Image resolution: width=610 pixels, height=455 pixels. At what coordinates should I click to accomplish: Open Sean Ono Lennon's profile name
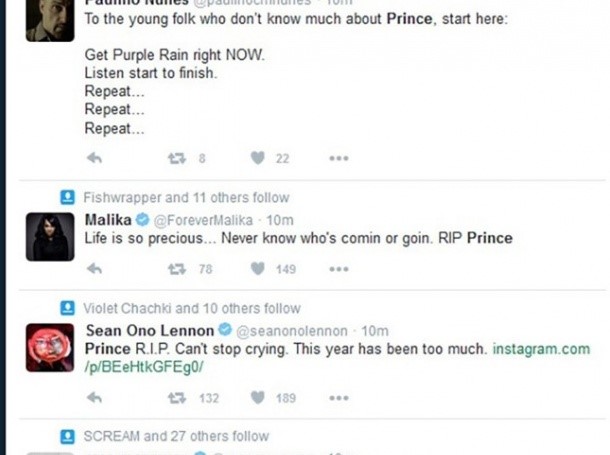(x=149, y=330)
